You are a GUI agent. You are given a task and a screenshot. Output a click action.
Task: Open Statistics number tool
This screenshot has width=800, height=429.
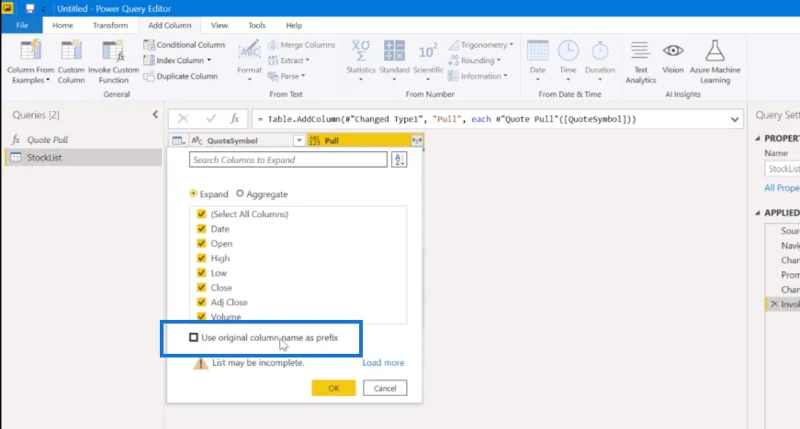point(361,61)
